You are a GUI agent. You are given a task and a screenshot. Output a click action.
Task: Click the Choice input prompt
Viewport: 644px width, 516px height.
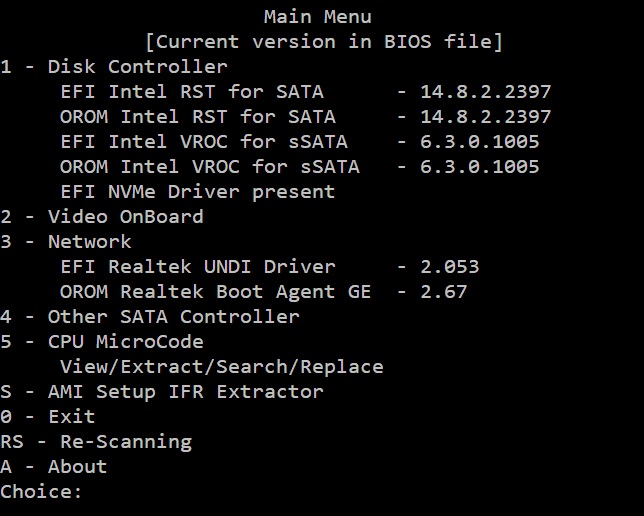tap(42, 491)
